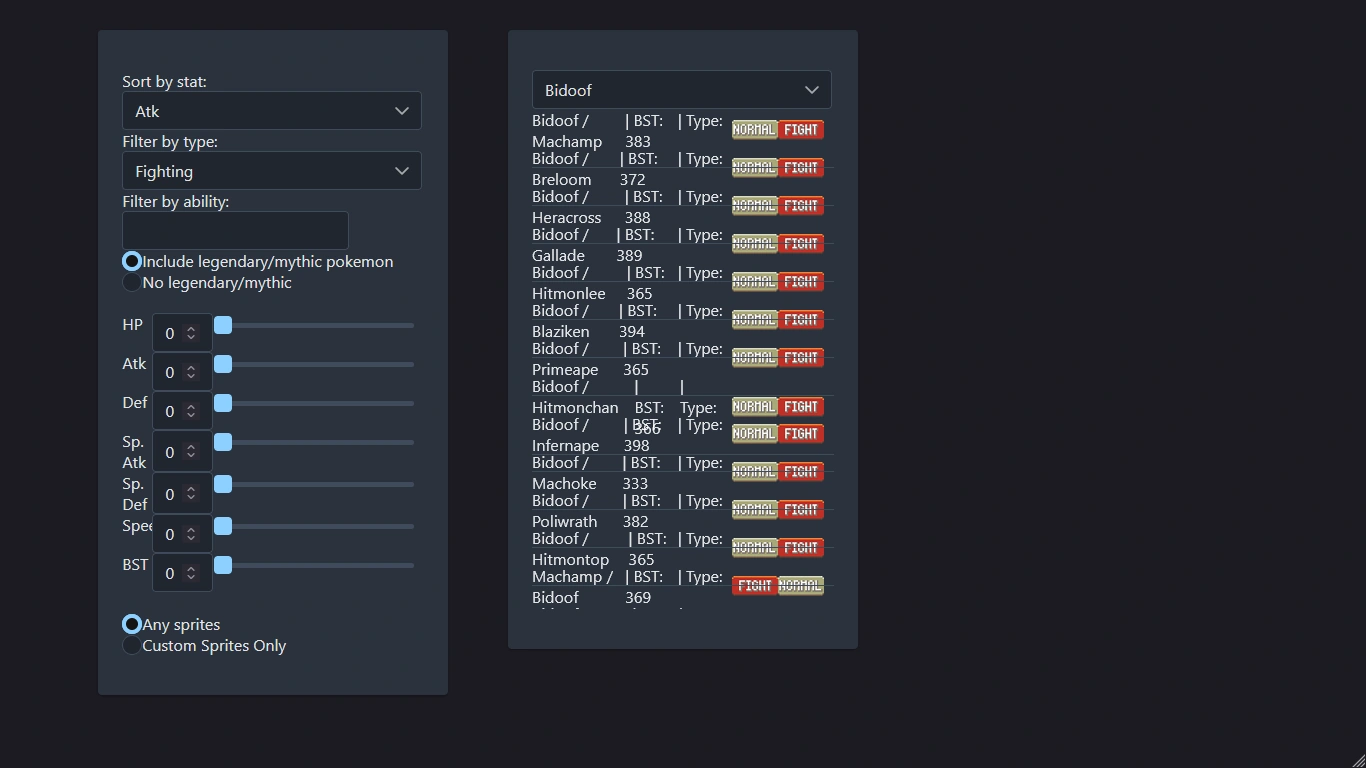
Task: Click FIGHT type badge in Machoke row
Action: [x=801, y=472]
